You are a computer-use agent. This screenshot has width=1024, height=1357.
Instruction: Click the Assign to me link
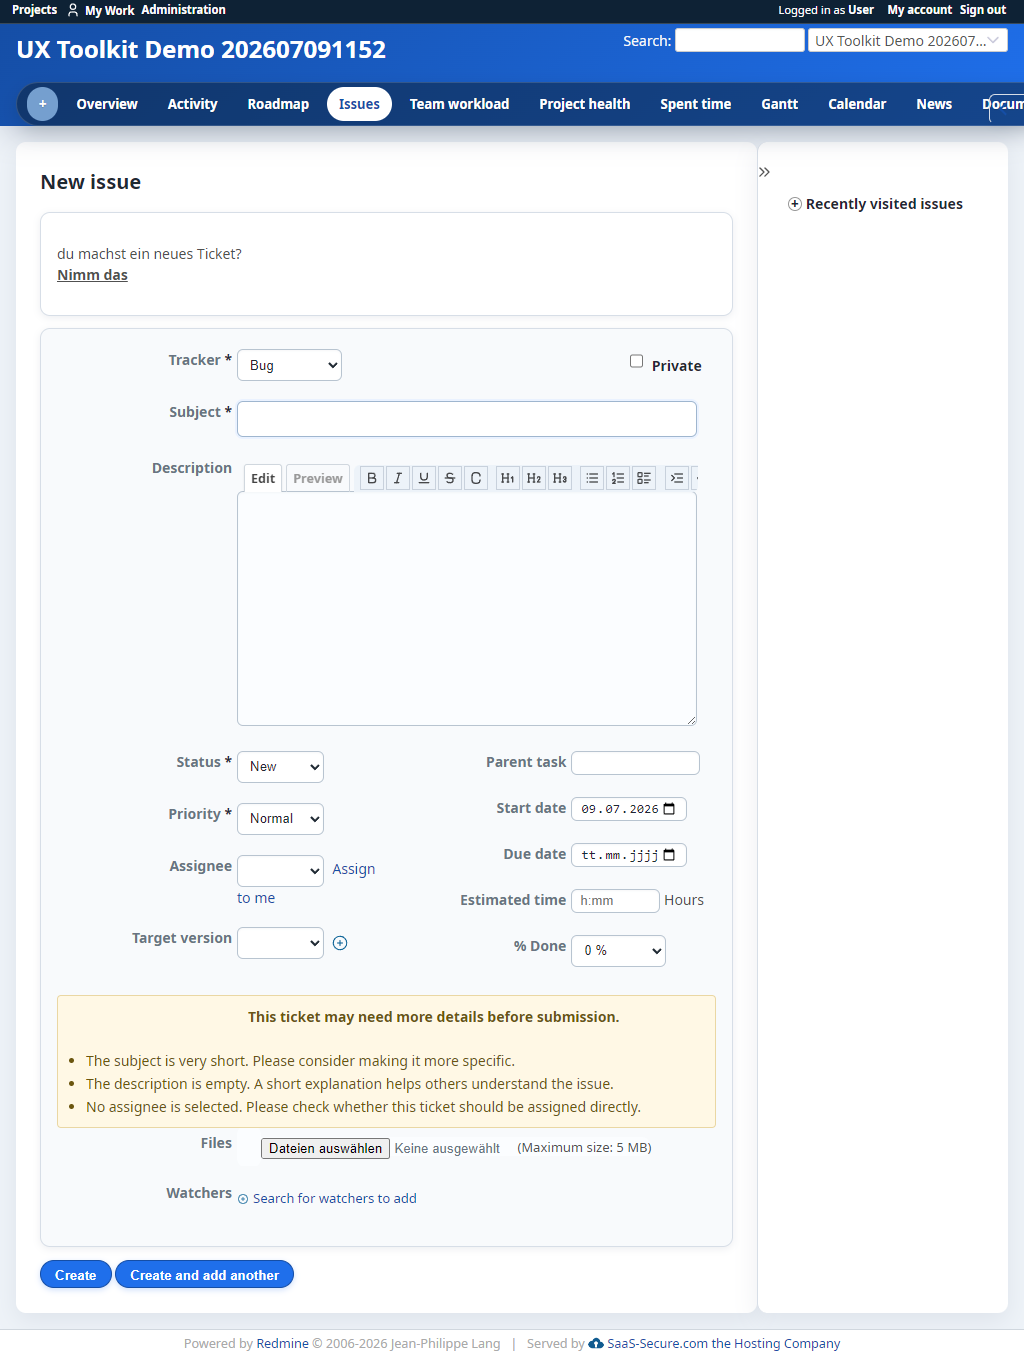point(354,869)
